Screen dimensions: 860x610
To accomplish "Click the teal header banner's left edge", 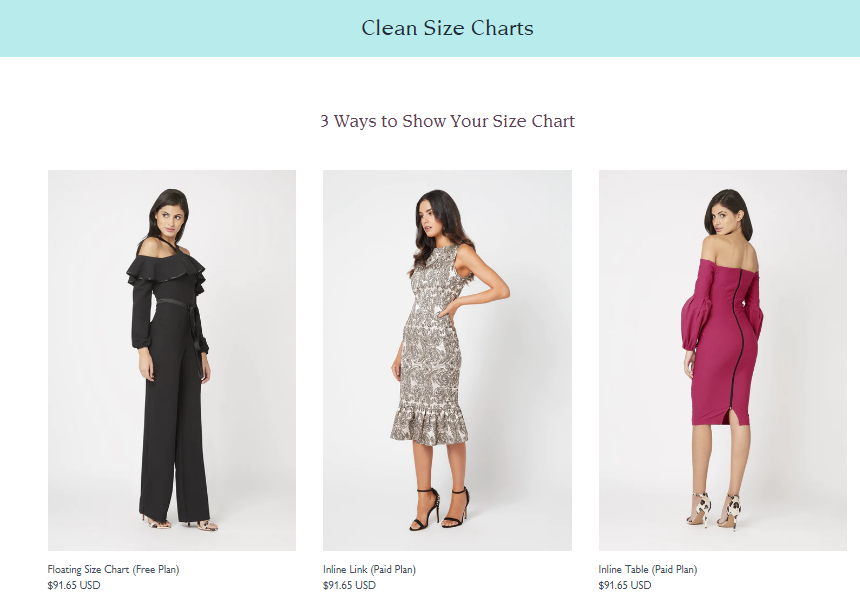I will pyautogui.click(x=12, y=28).
